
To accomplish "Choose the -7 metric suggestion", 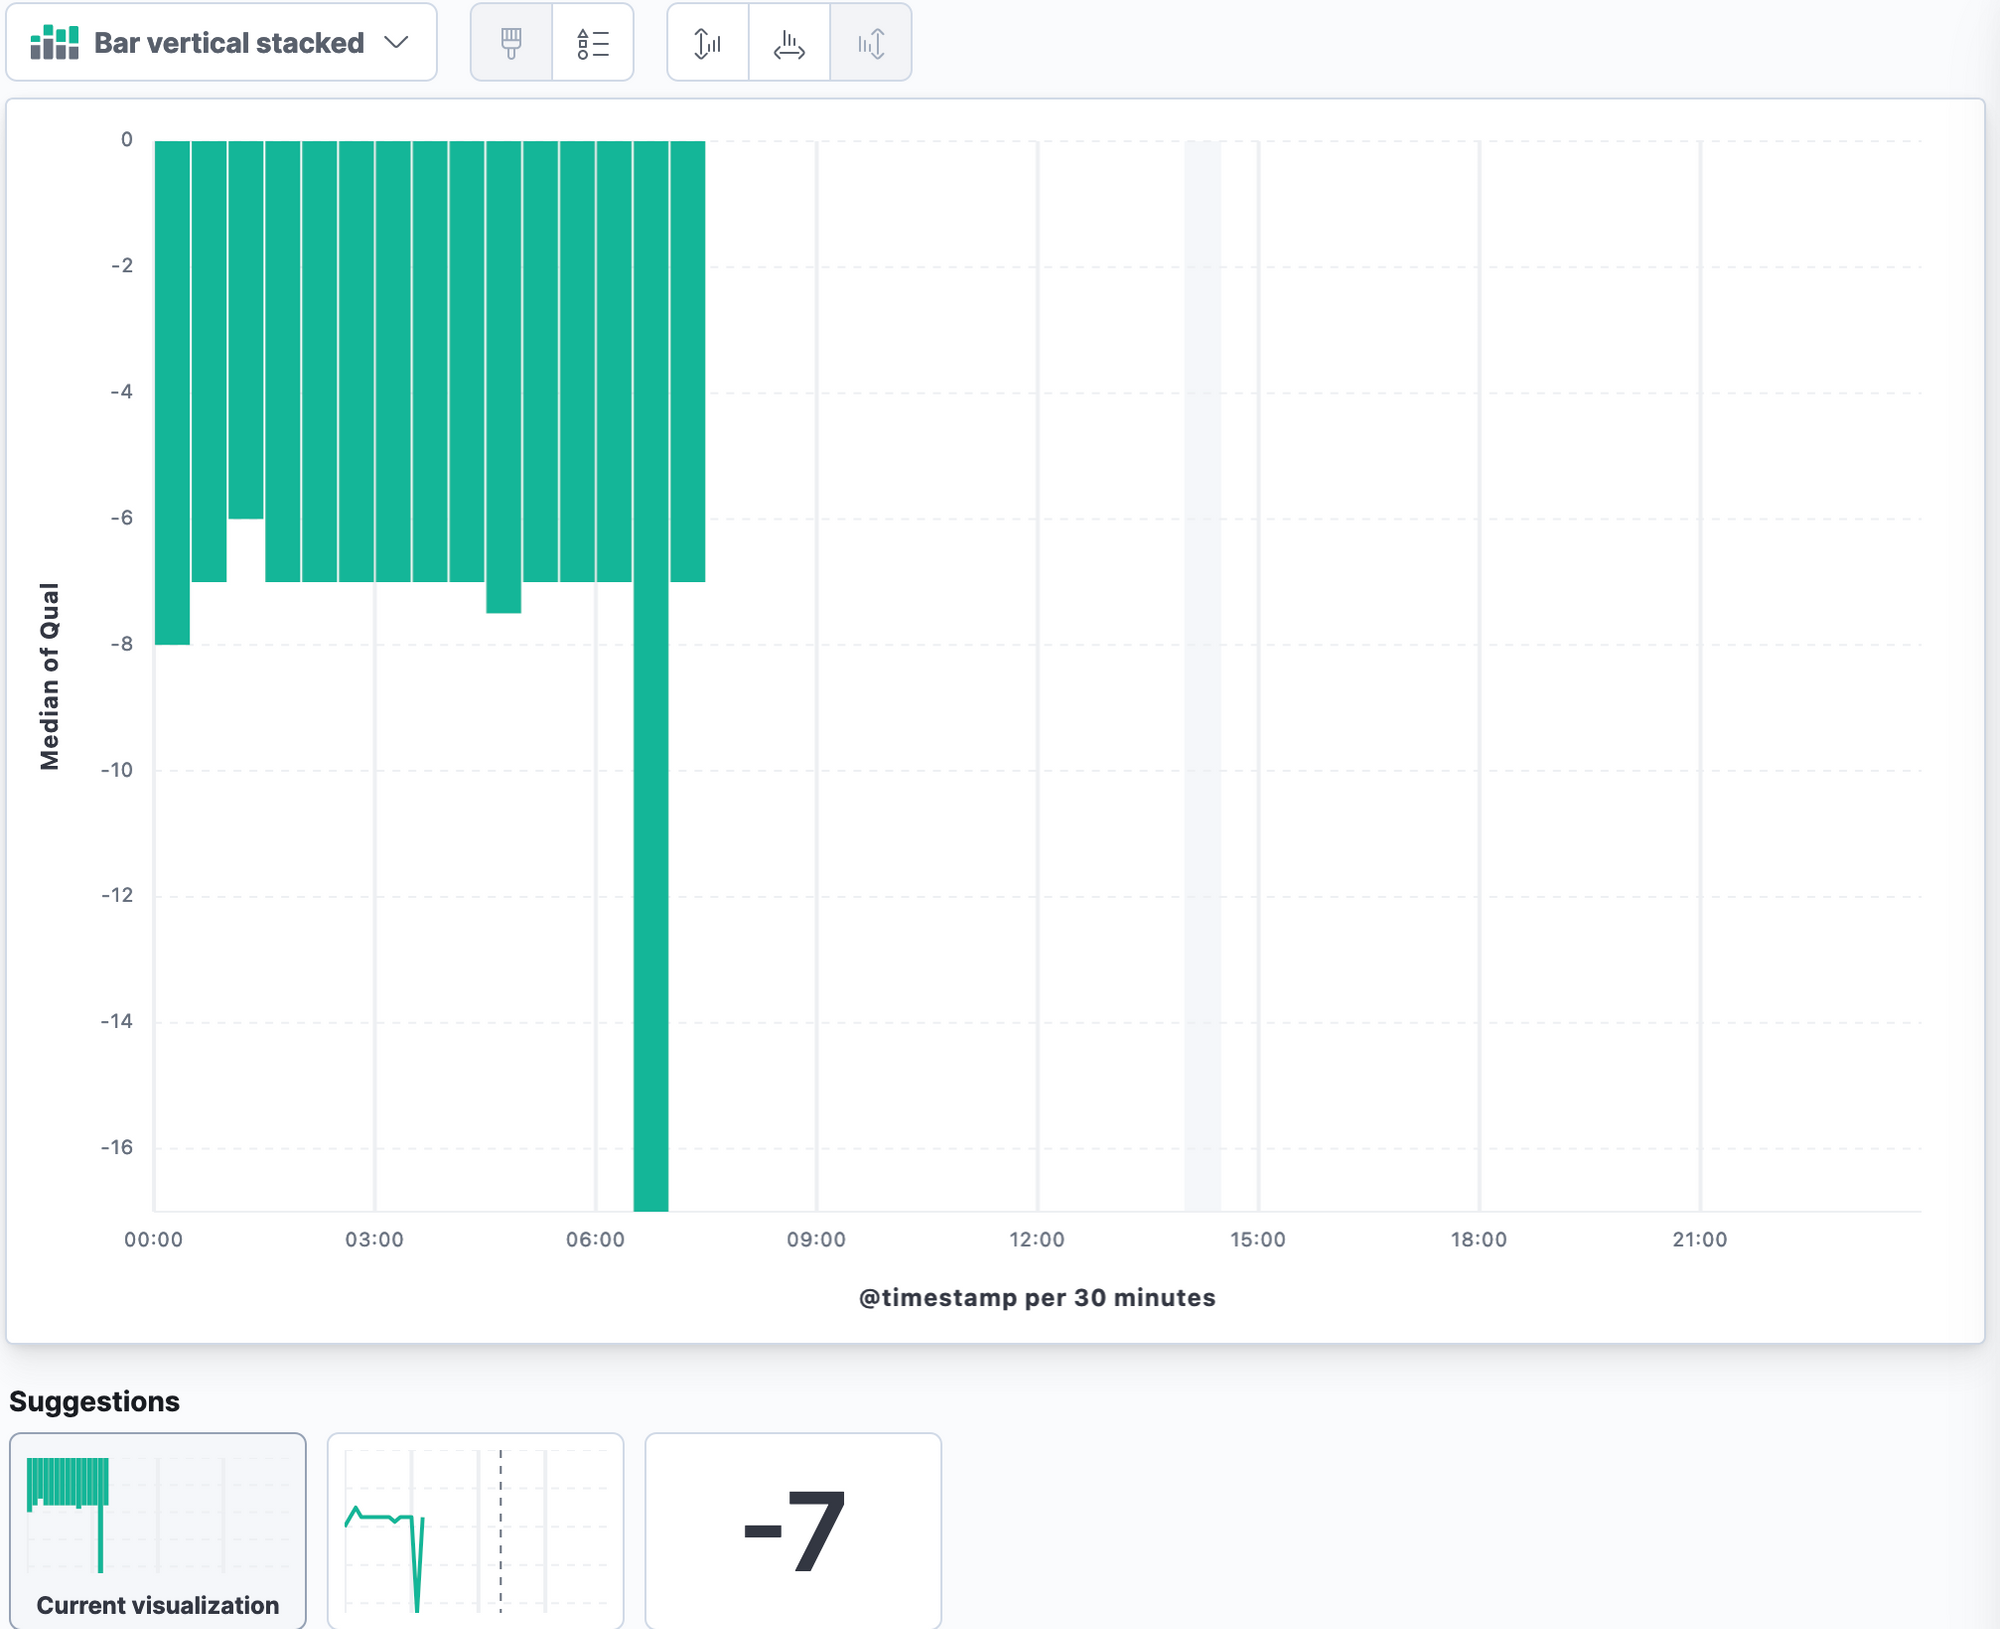I will click(793, 1530).
